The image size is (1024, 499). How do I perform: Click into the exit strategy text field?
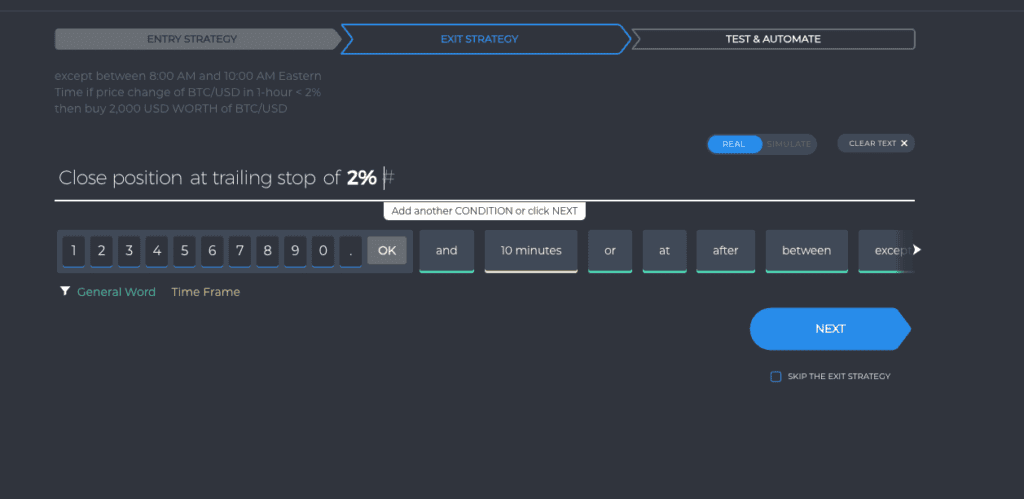(485, 178)
